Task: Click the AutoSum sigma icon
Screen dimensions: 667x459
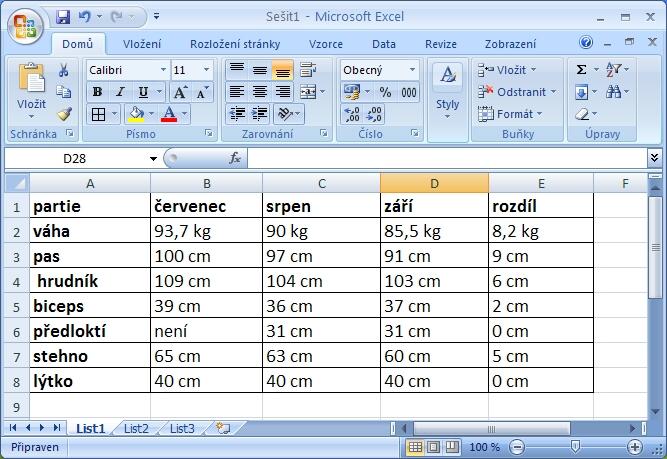Action: click(581, 70)
